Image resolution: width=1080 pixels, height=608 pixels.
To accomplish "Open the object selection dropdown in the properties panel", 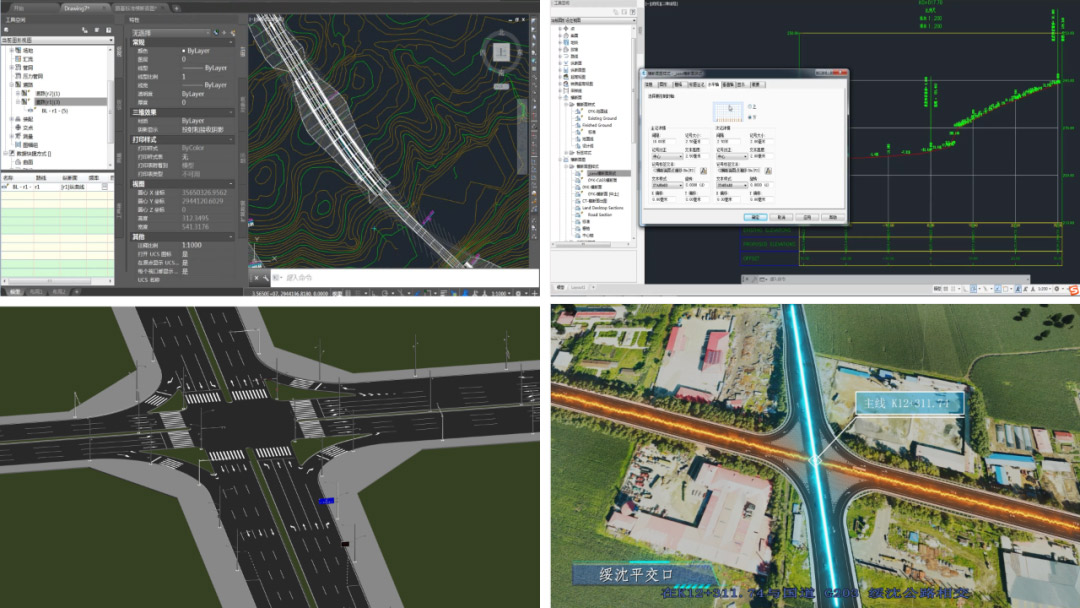I will [x=208, y=31].
